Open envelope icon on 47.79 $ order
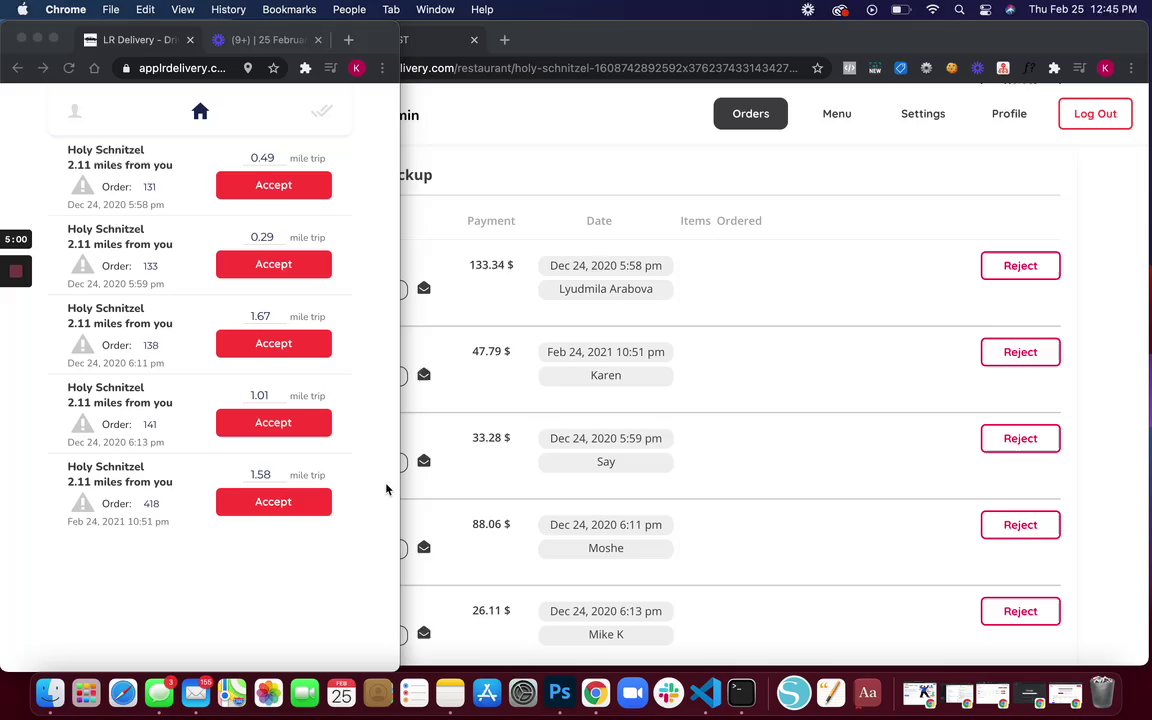The image size is (1152, 720). coord(424,375)
